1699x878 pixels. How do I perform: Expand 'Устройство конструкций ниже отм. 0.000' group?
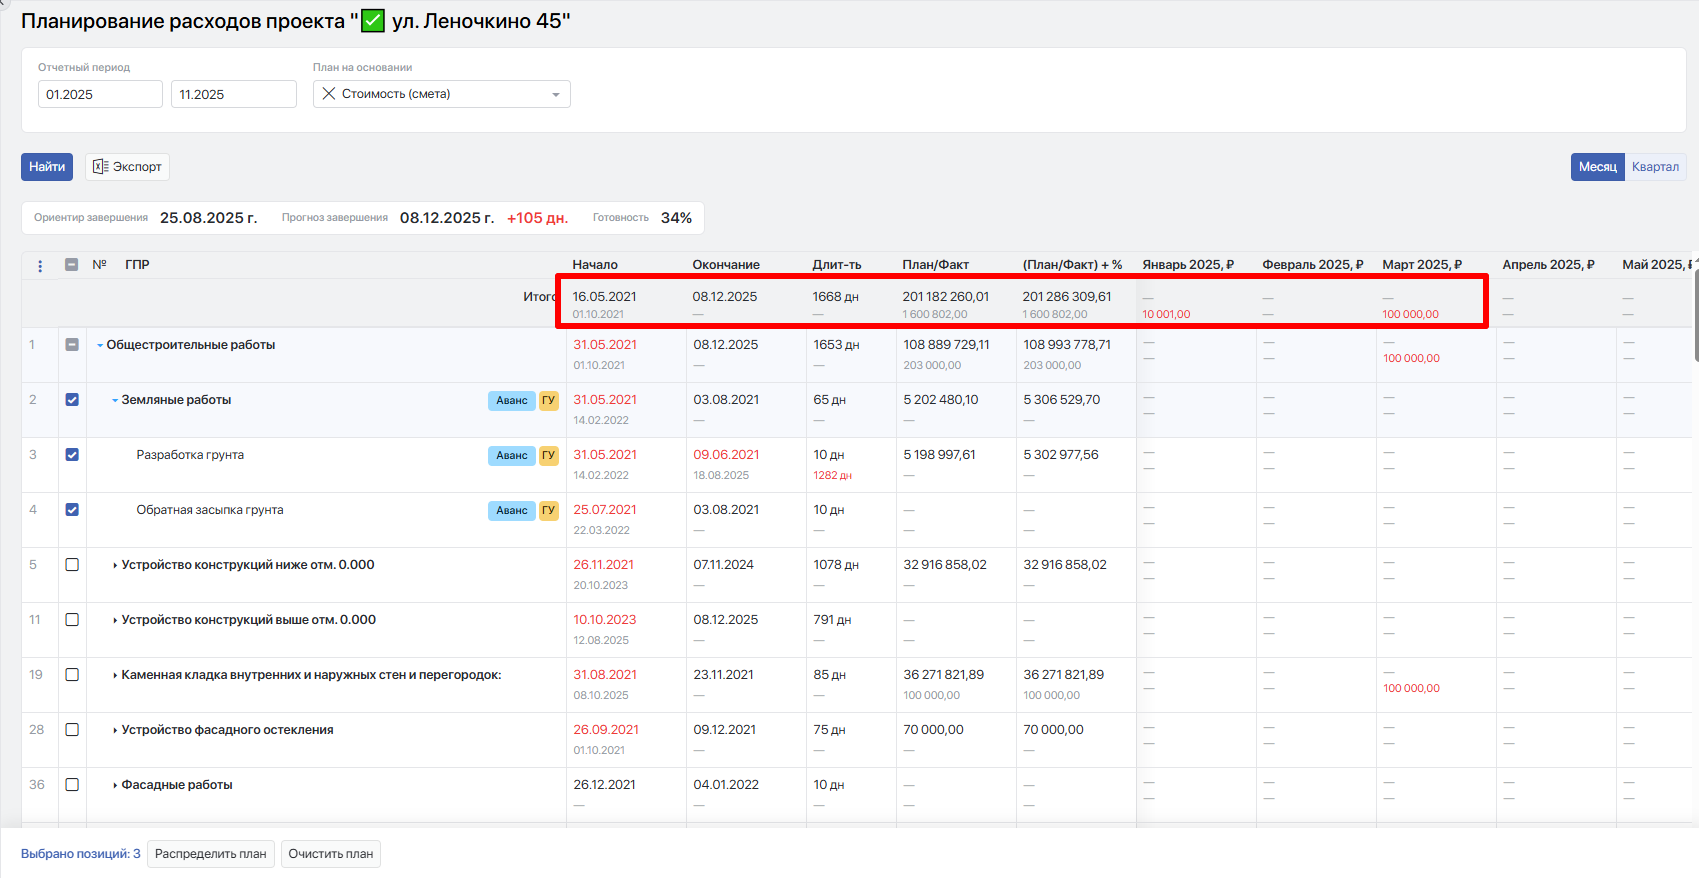click(x=115, y=566)
